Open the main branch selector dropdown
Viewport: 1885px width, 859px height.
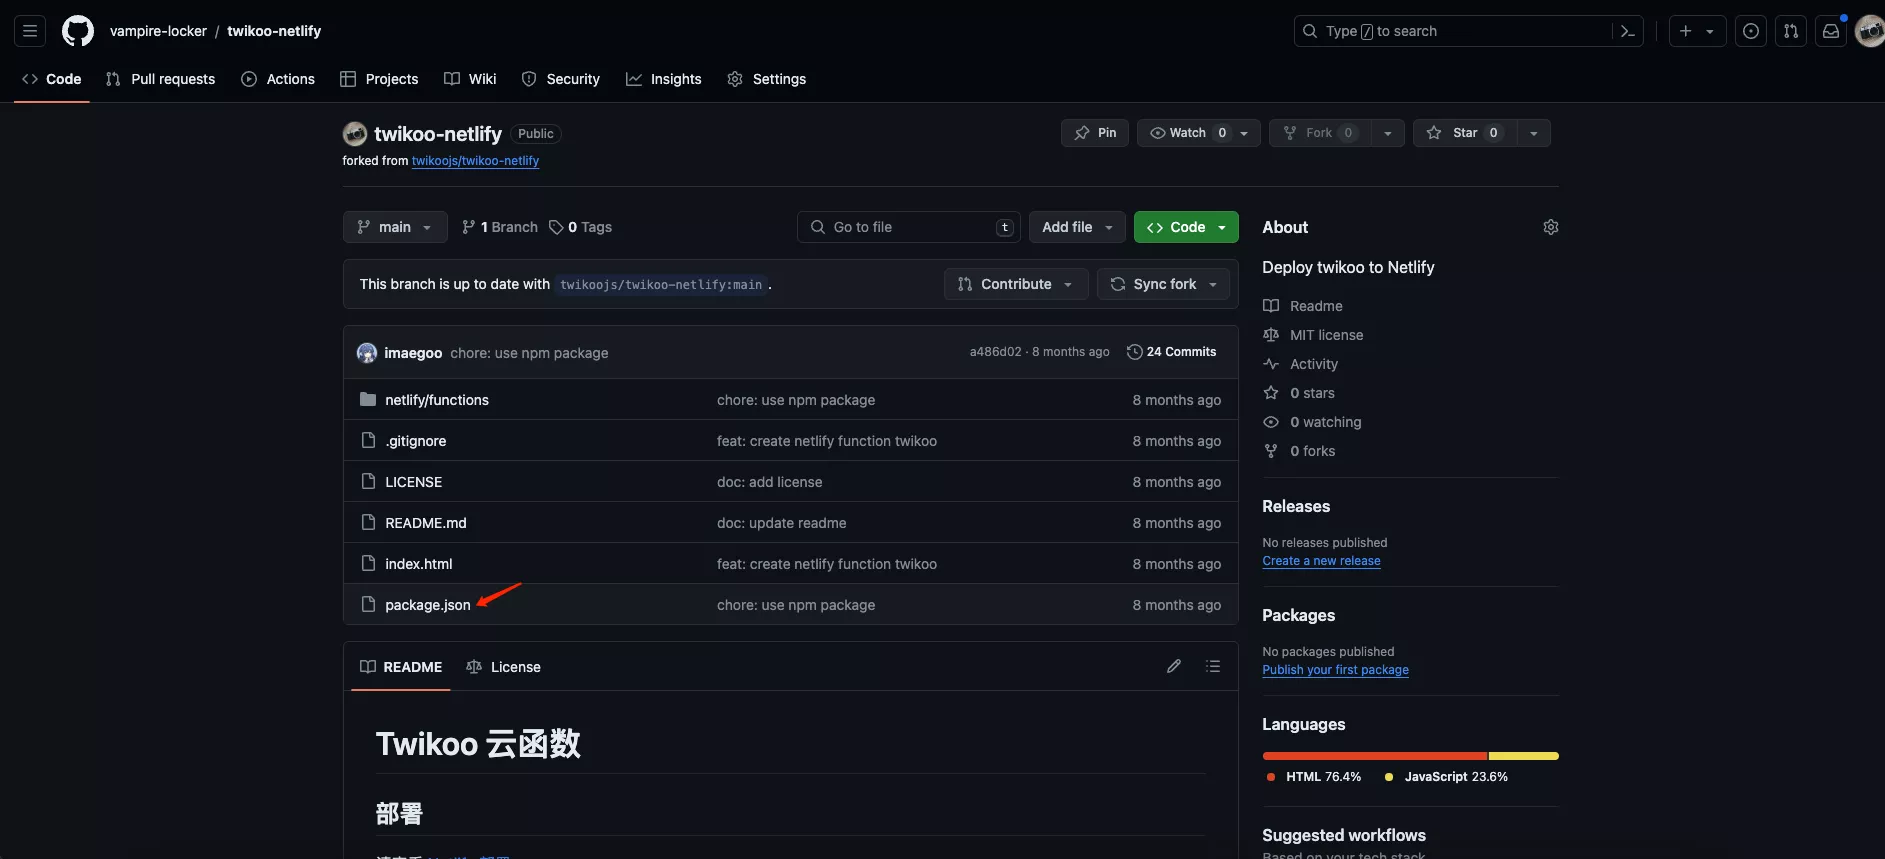click(395, 227)
